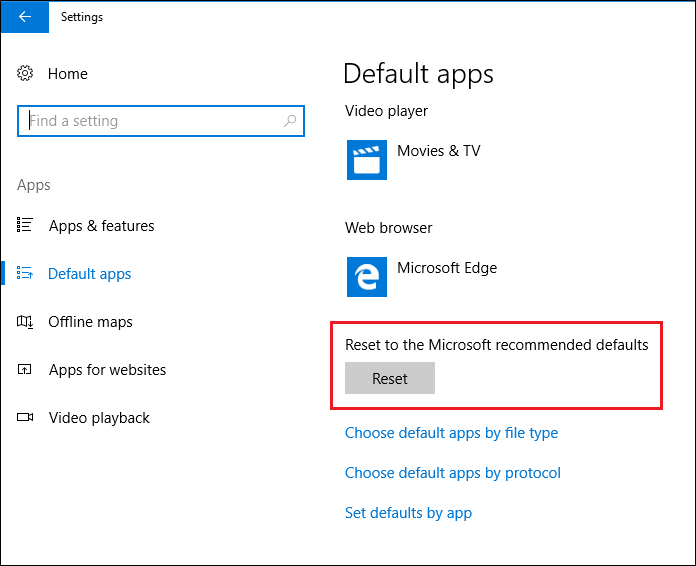This screenshot has height=566, width=696.
Task: Focus the Find a setting box
Action: pyautogui.click(x=161, y=121)
